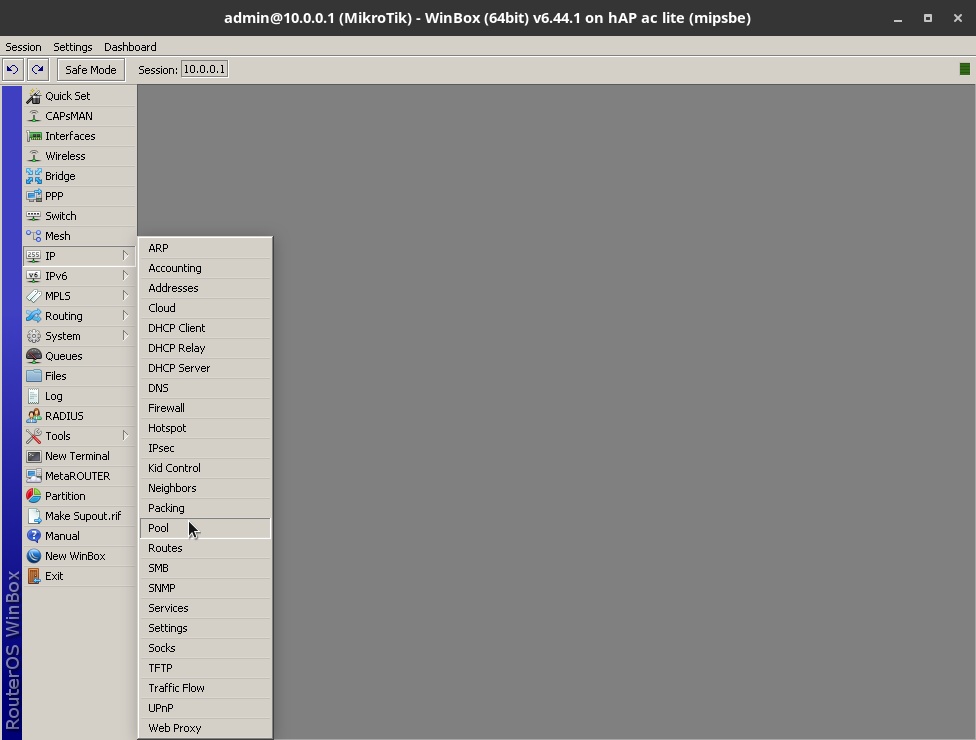The width and height of the screenshot is (976, 740).
Task: Click the Make Supout.rif file icon
Action: pyautogui.click(x=34, y=516)
